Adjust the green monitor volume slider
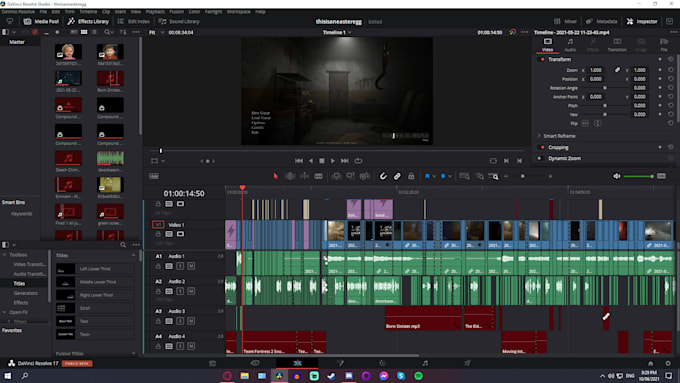The width and height of the screenshot is (680, 383). [x=638, y=176]
